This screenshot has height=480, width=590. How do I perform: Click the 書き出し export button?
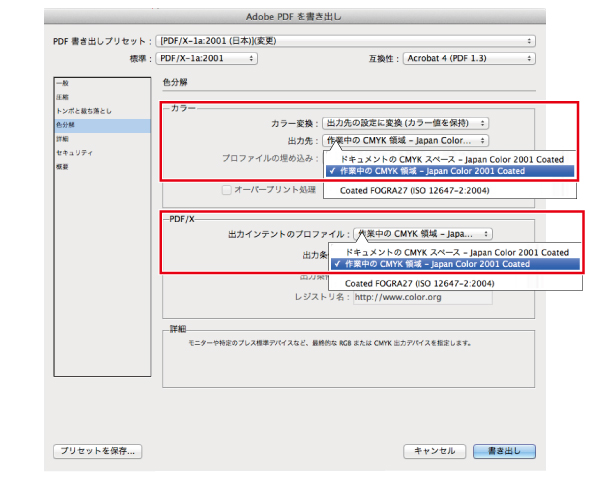coord(504,451)
